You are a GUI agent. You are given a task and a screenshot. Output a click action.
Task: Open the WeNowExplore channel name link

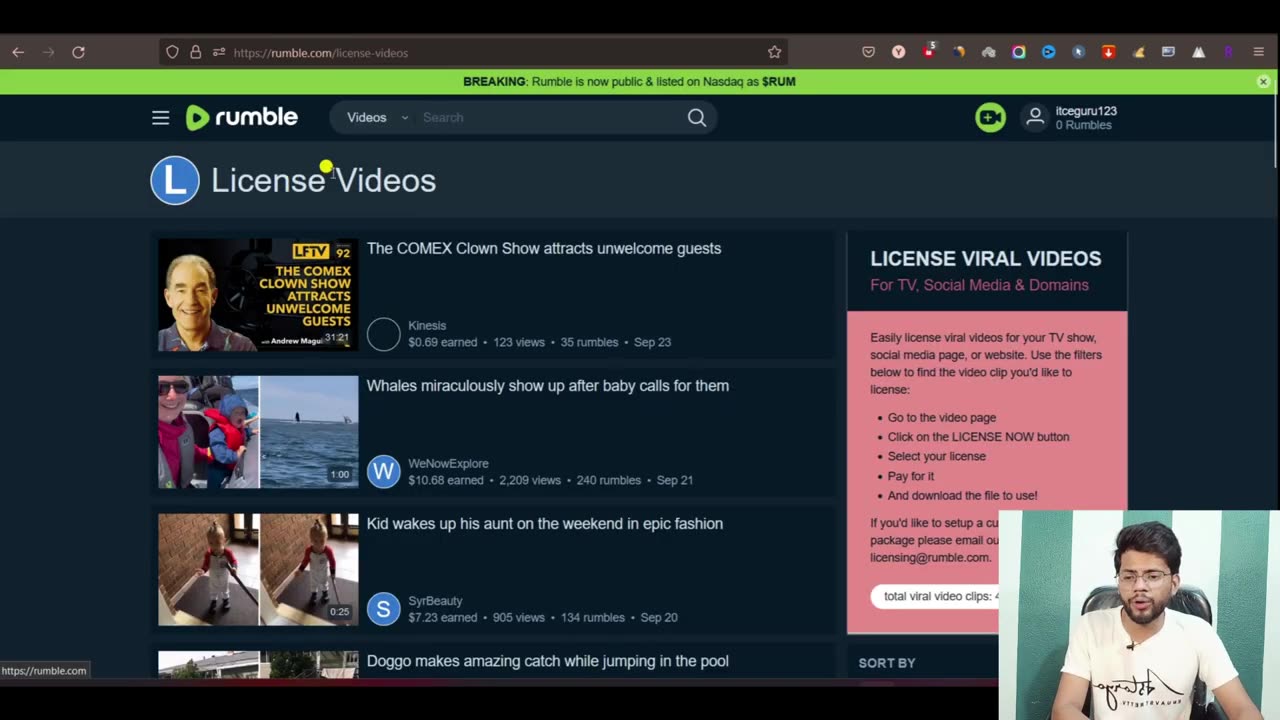tap(448, 464)
